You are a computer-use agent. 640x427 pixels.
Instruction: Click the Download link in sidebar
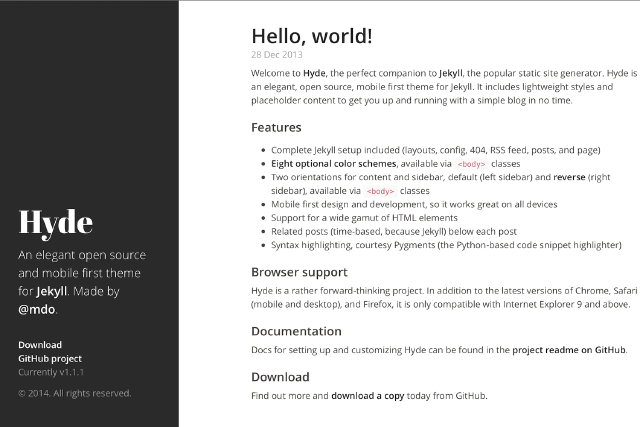(40, 345)
